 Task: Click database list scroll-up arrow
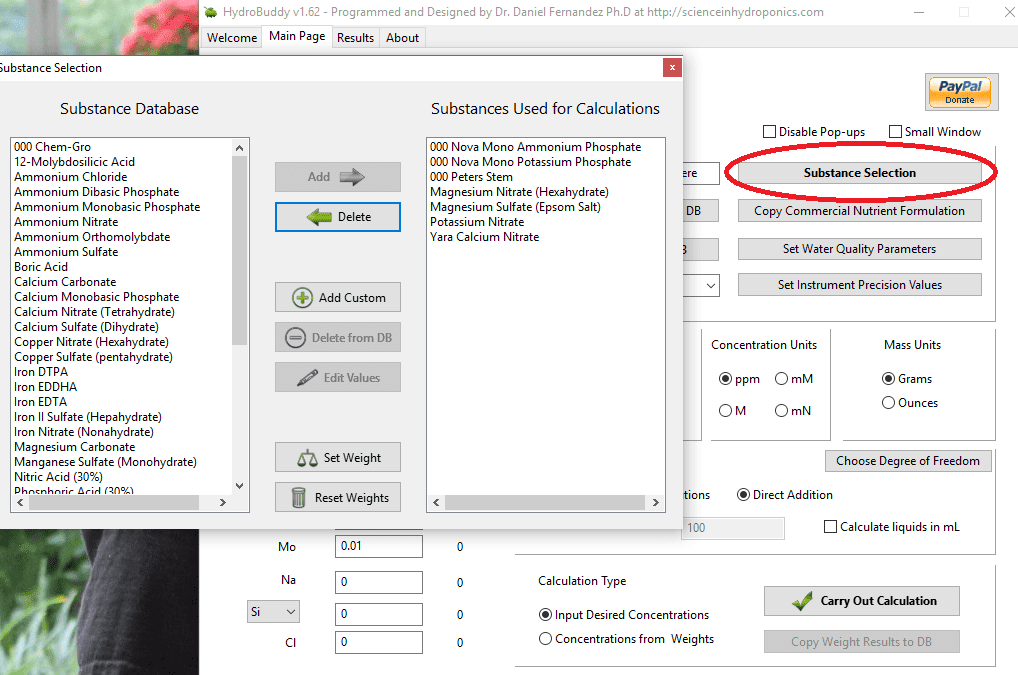(x=240, y=148)
